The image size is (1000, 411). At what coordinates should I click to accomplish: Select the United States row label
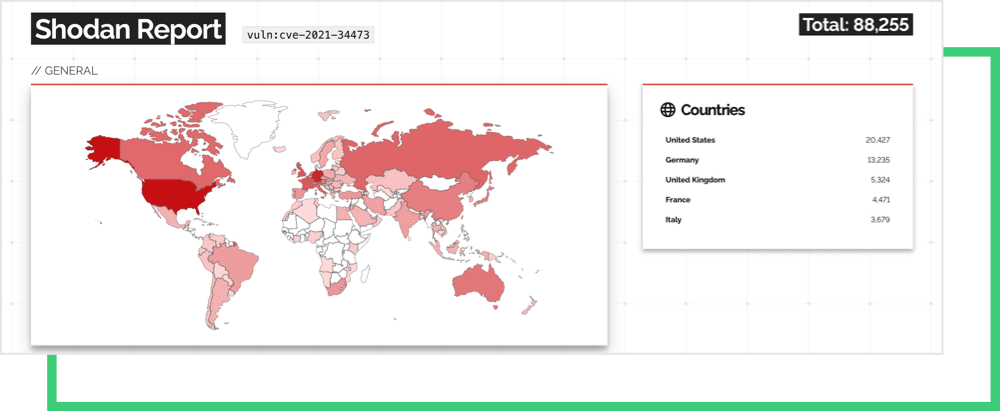pos(690,140)
